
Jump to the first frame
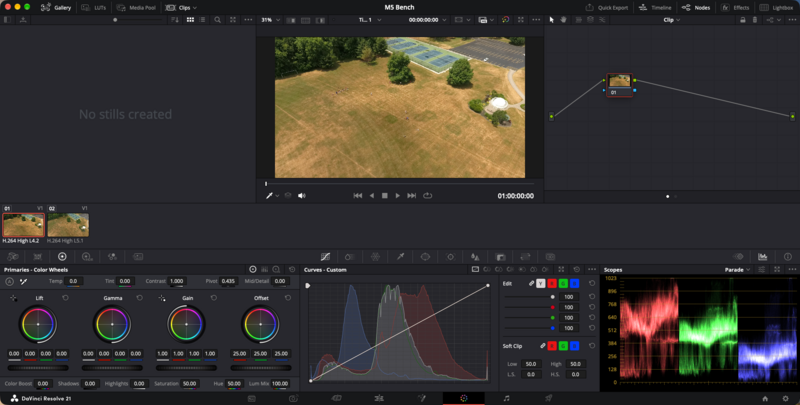(358, 196)
